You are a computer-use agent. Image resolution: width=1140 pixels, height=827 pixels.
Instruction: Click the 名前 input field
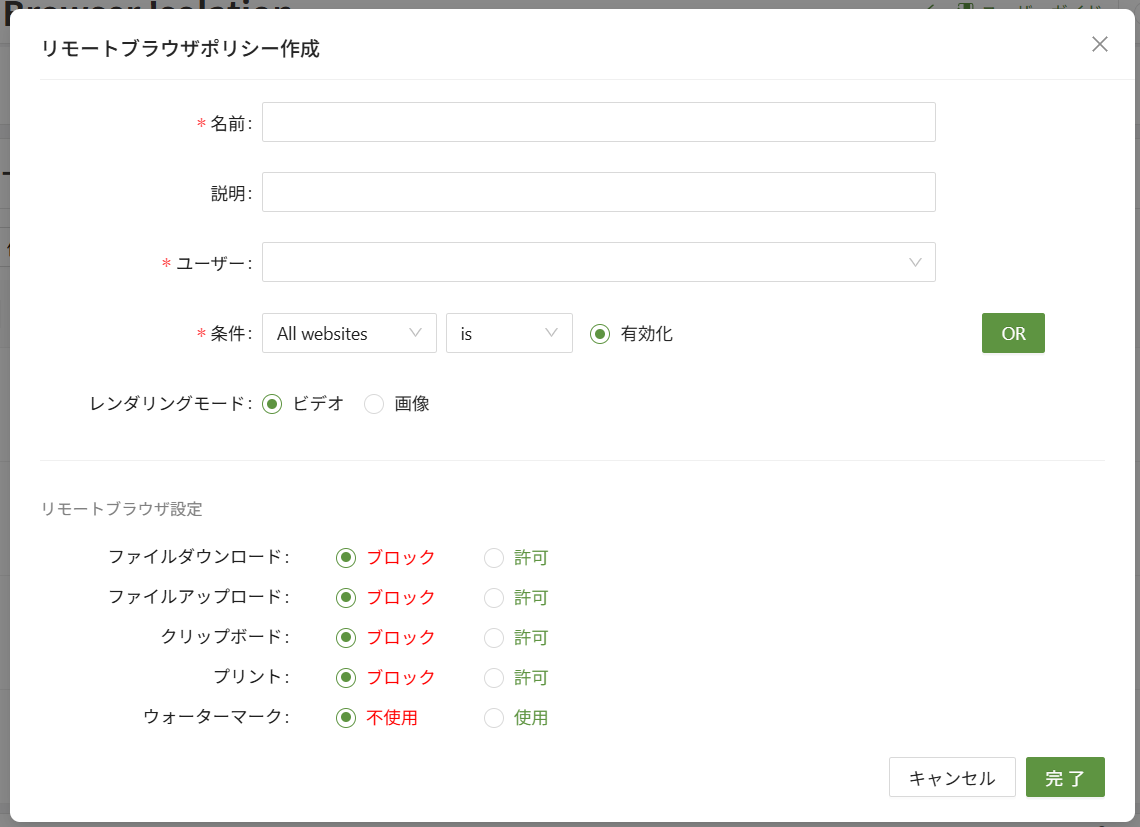click(598, 121)
